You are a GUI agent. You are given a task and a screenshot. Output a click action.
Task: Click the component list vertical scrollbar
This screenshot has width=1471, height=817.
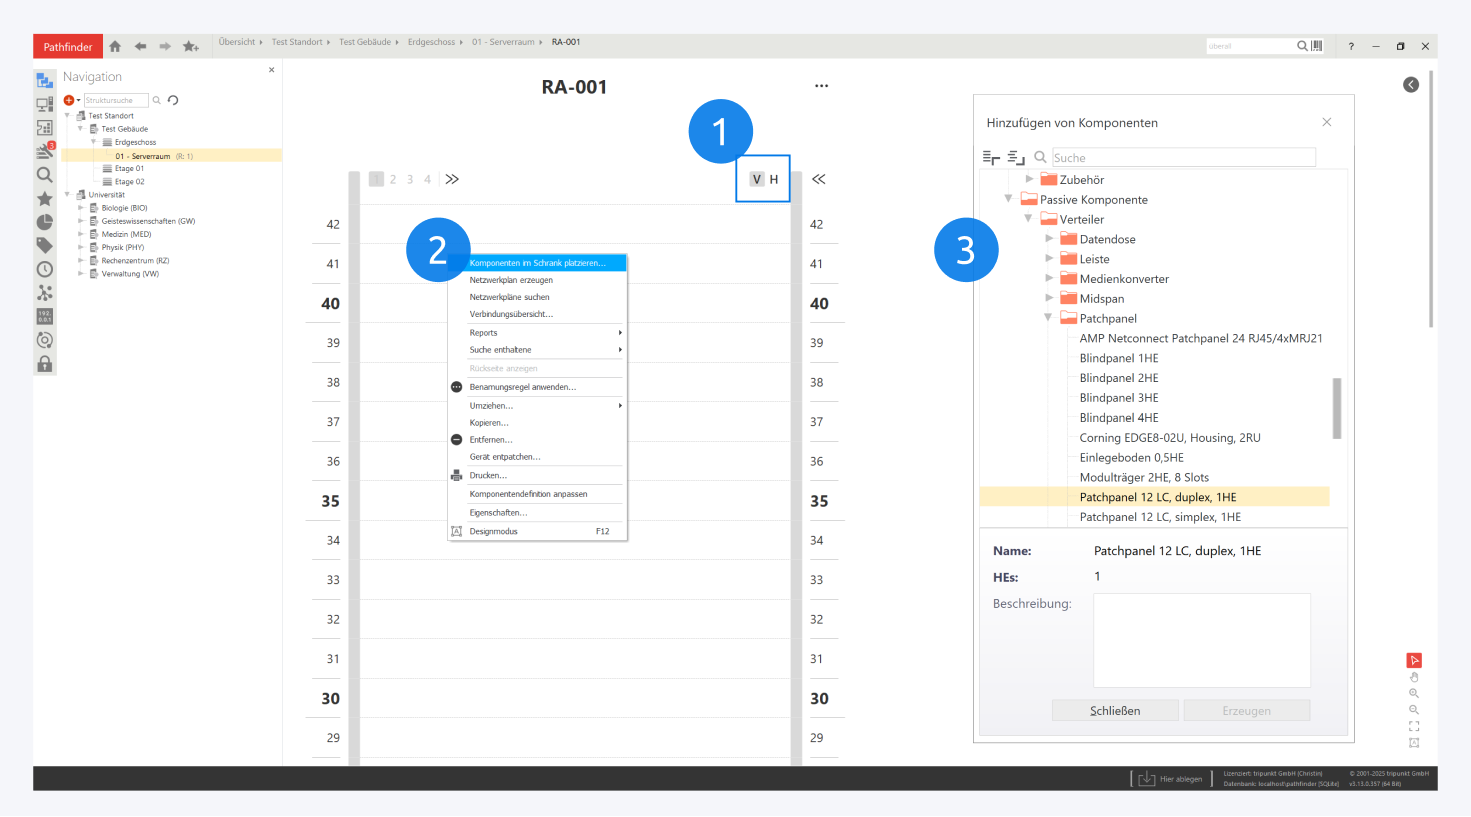coord(1337,408)
